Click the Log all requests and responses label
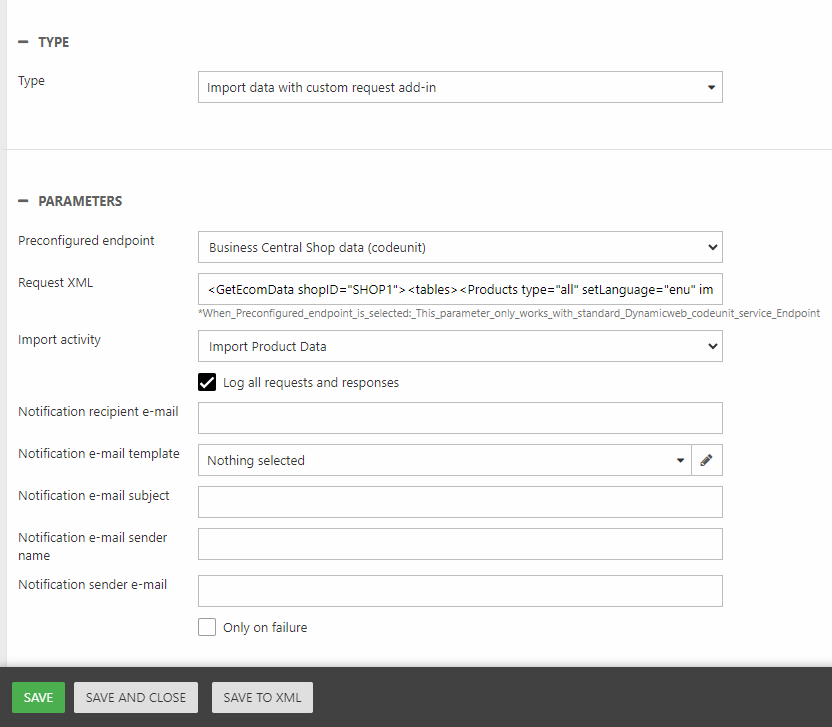 311,382
